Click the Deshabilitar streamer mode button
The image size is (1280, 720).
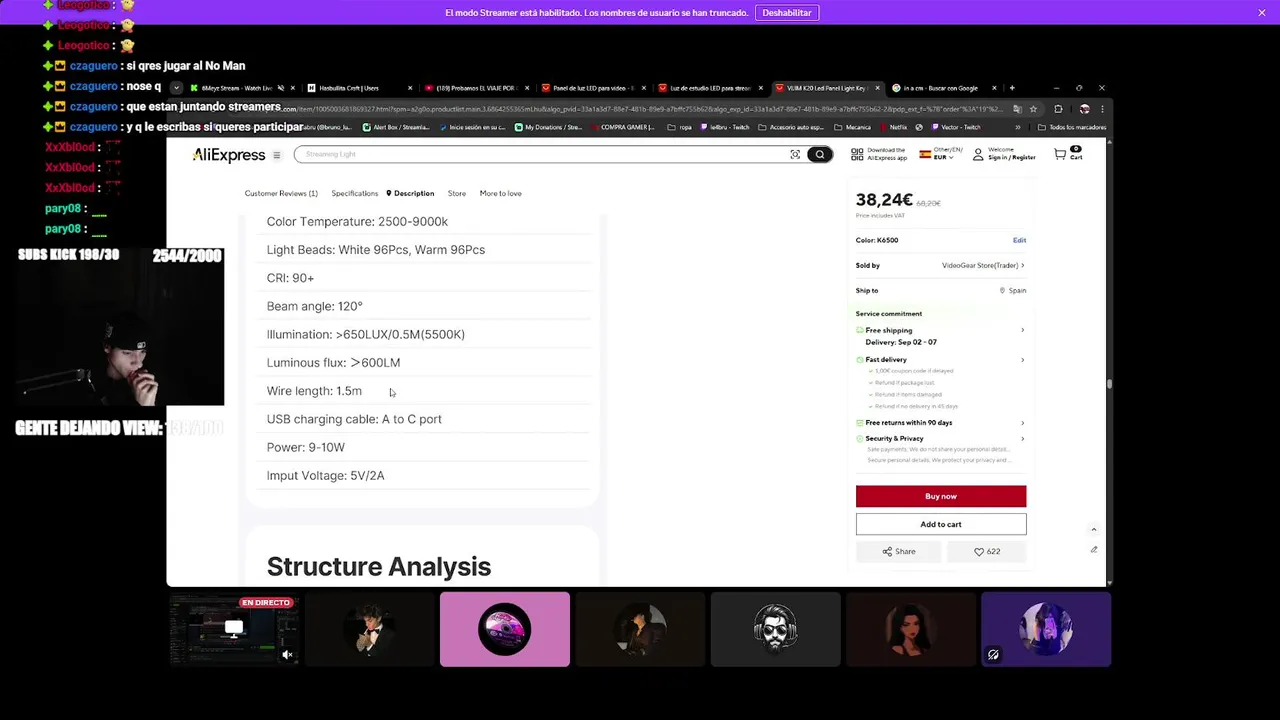coord(787,13)
